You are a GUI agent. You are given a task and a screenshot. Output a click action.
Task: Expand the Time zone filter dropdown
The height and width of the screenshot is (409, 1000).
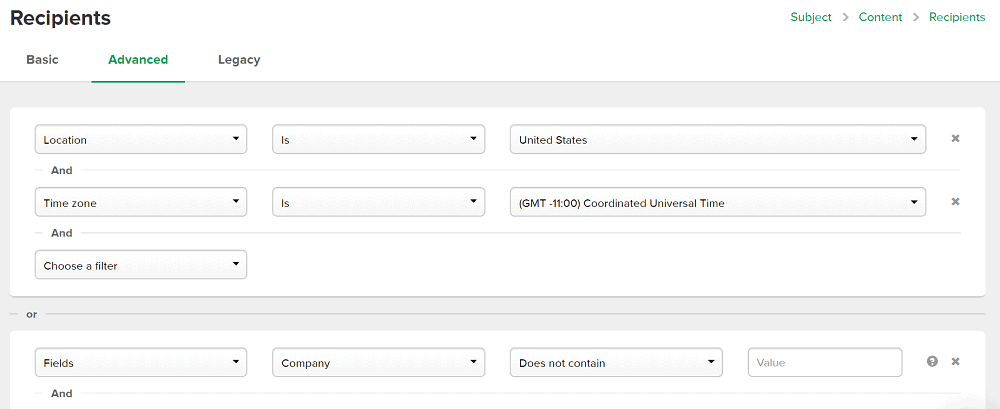[x=141, y=202]
